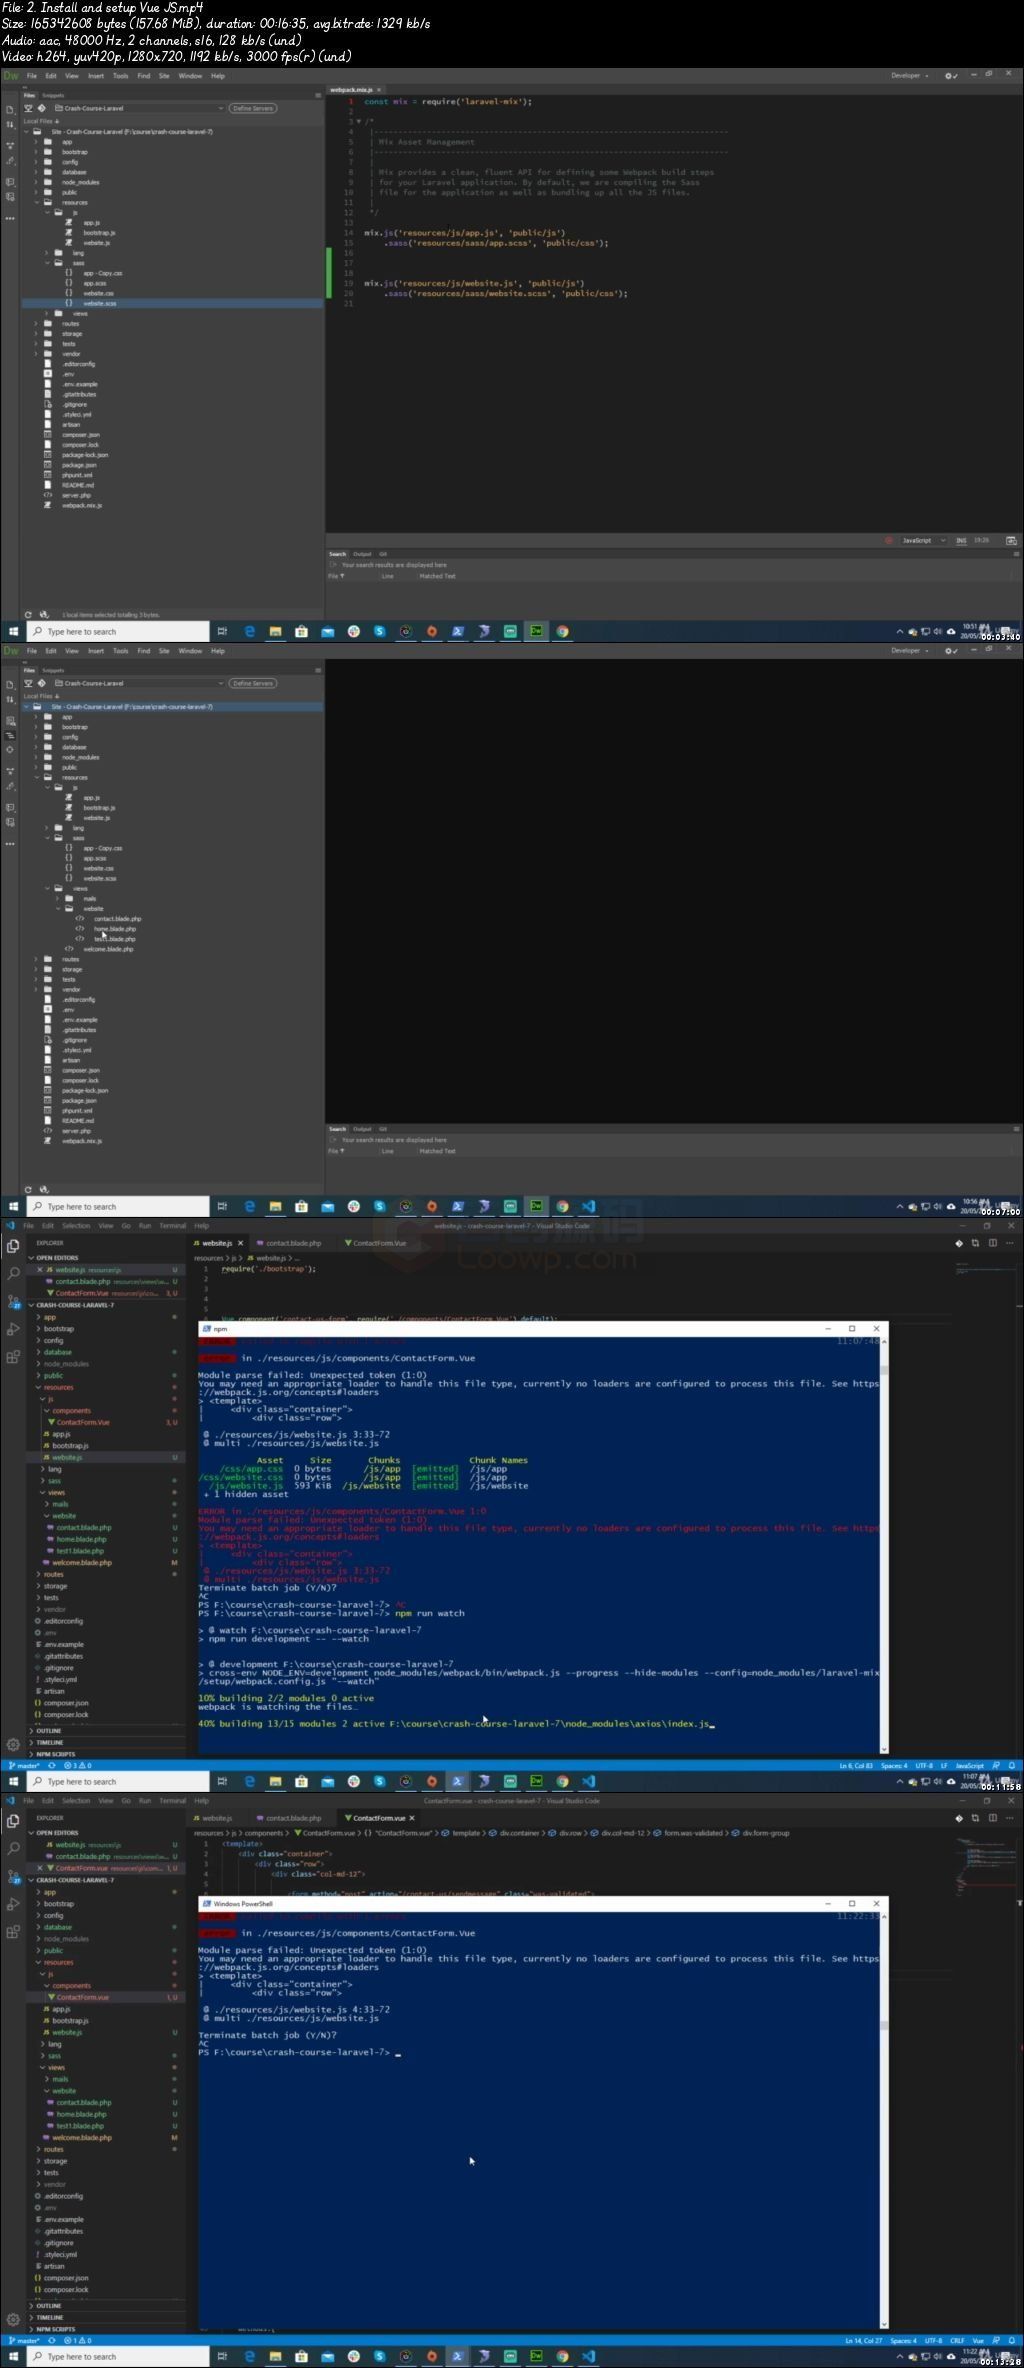This screenshot has width=1024, height=2368.
Task: Switch to the Snippets panel tab beside the webpack.mix.js editor
Action: coord(53,96)
